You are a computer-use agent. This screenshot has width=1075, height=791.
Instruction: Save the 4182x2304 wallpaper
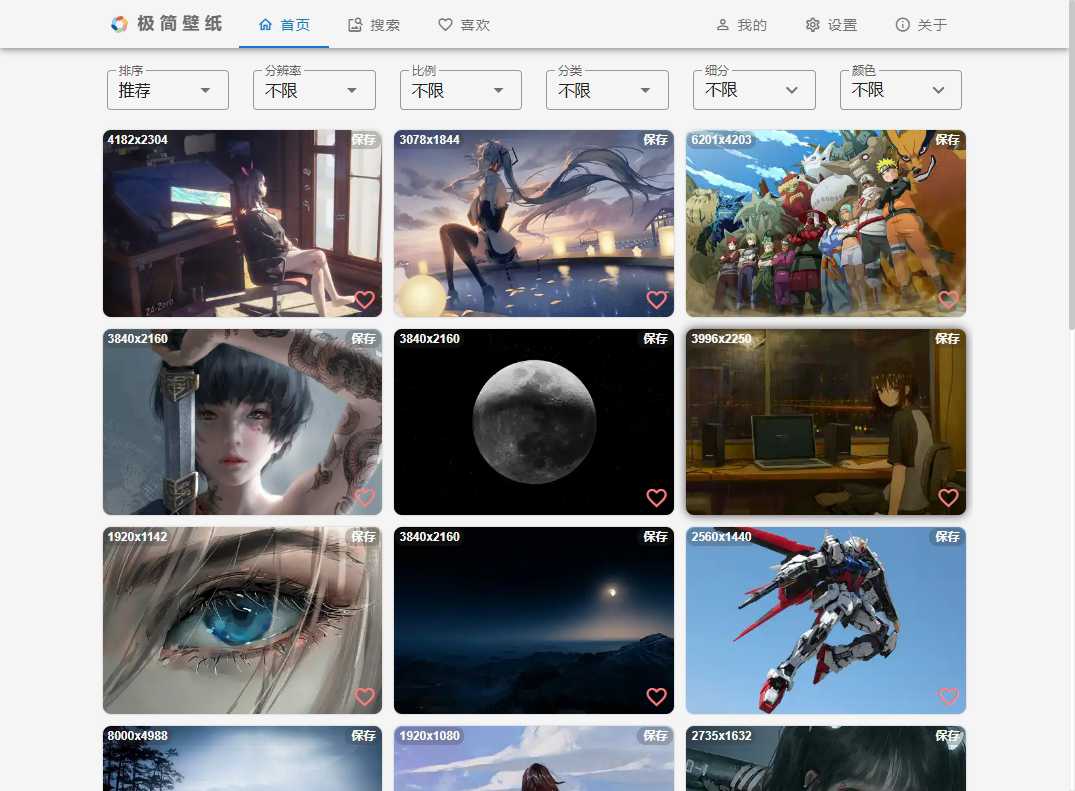[364, 140]
